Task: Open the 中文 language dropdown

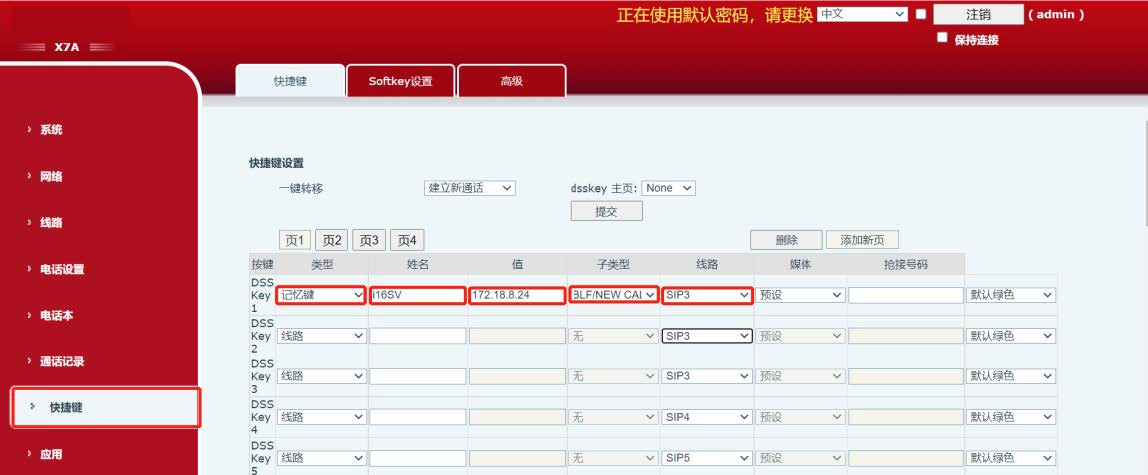Action: pyautogui.click(x=861, y=14)
